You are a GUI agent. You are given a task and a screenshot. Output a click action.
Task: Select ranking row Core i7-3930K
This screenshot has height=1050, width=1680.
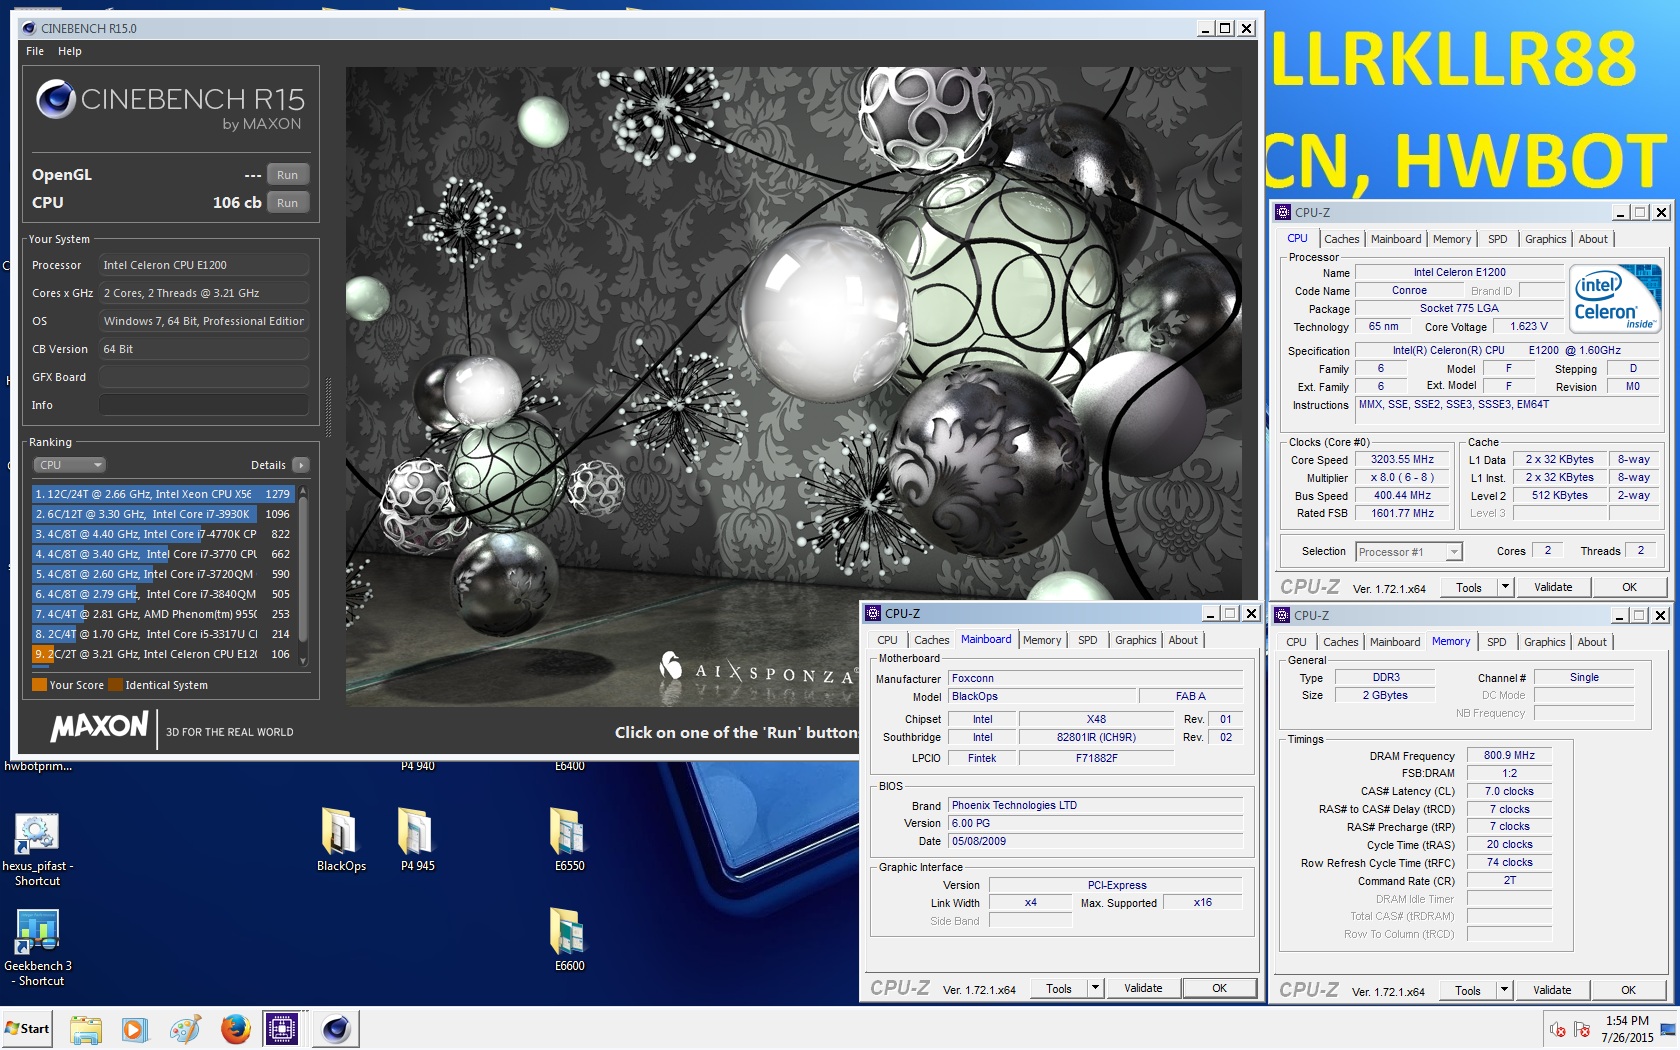coord(162,514)
